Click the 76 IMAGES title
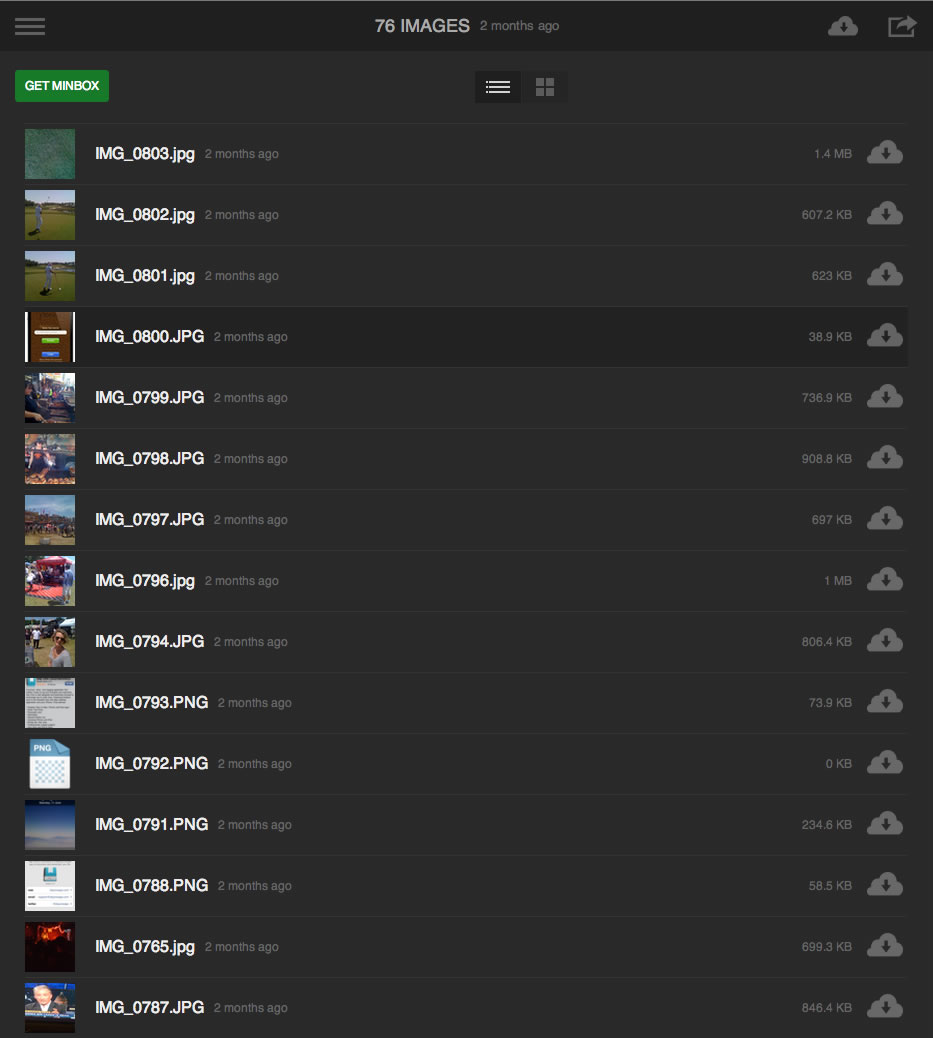This screenshot has height=1038, width=933. click(x=422, y=26)
